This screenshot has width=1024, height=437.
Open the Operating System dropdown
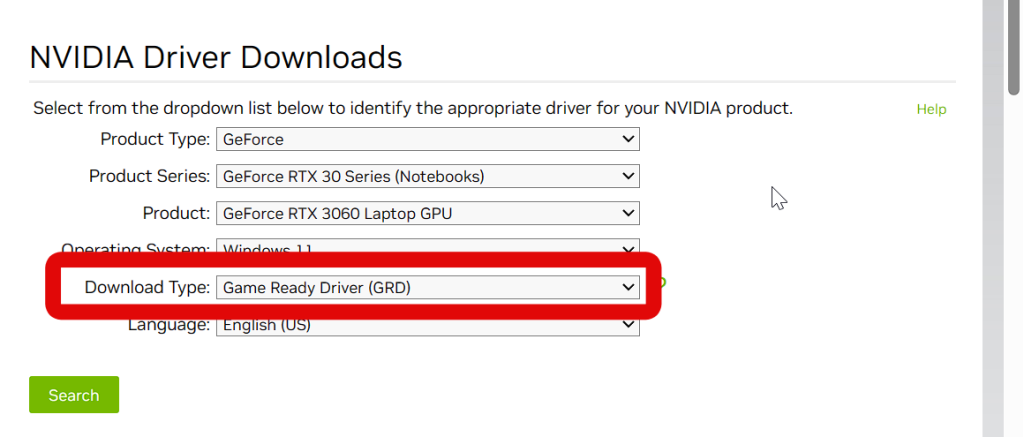tap(427, 245)
